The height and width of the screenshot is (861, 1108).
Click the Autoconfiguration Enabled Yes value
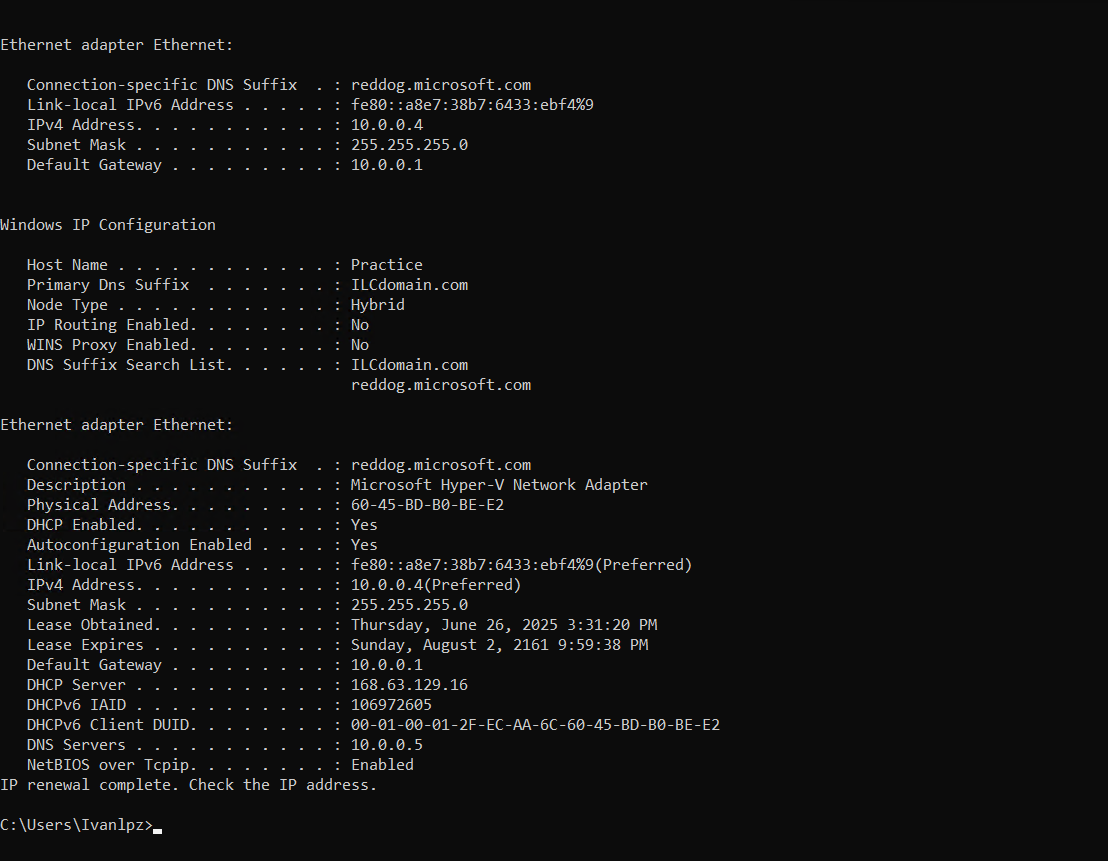click(x=364, y=545)
